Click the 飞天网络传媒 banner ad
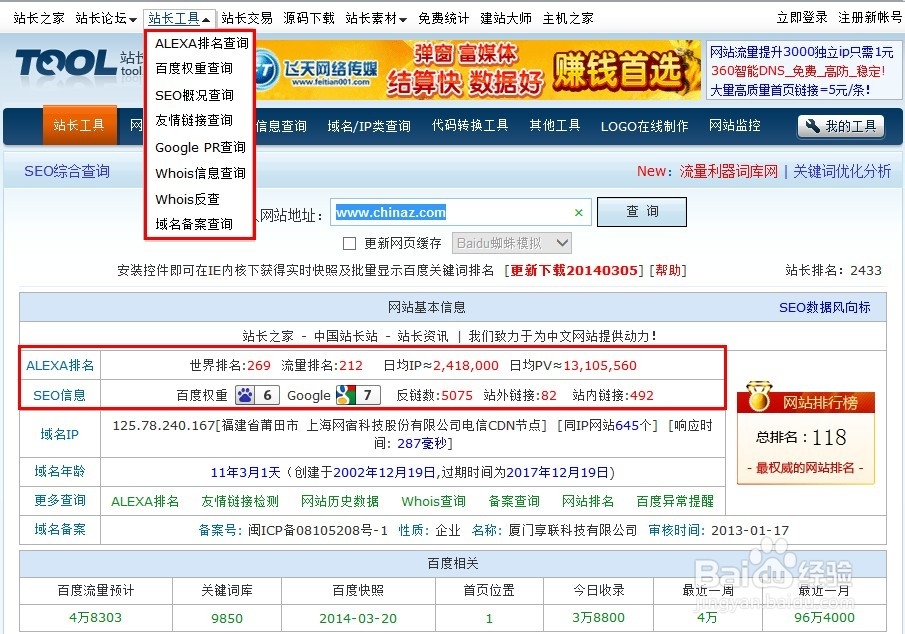This screenshot has width=905, height=634. point(478,70)
